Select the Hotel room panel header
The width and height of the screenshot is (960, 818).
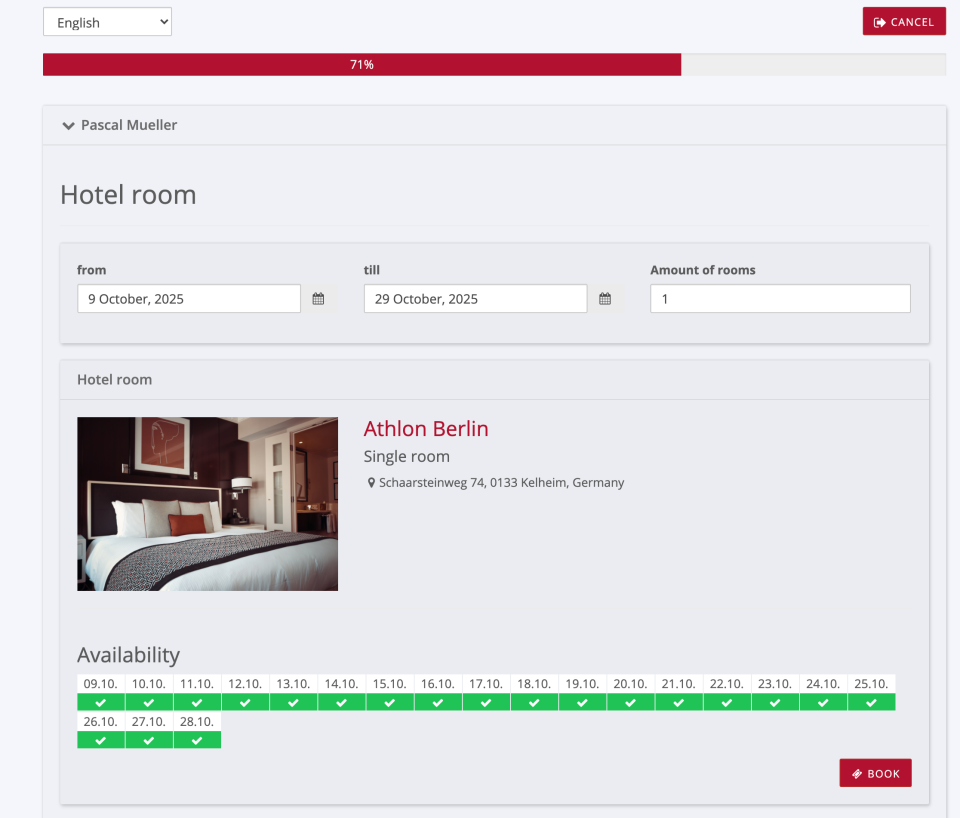(114, 379)
